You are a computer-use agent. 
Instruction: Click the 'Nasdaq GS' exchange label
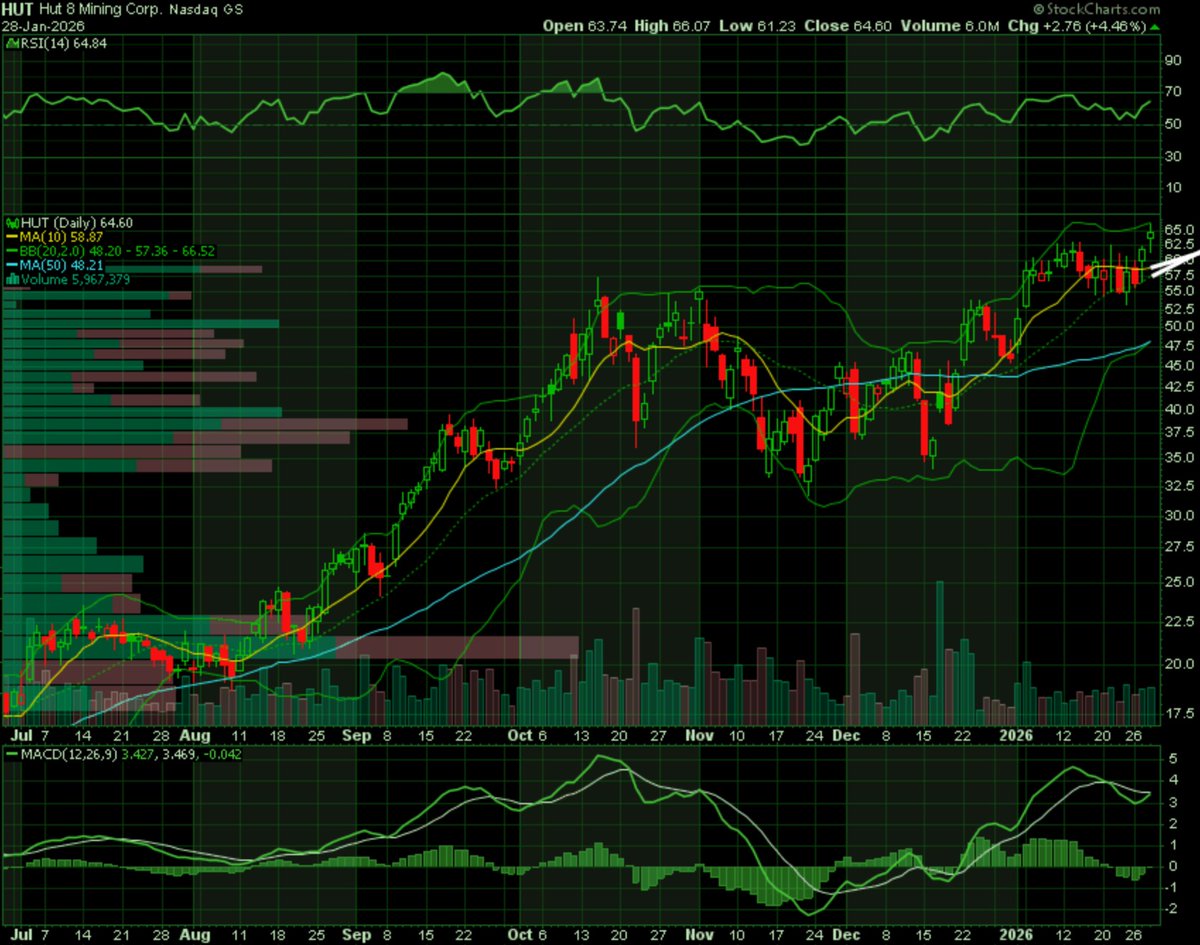[x=204, y=9]
